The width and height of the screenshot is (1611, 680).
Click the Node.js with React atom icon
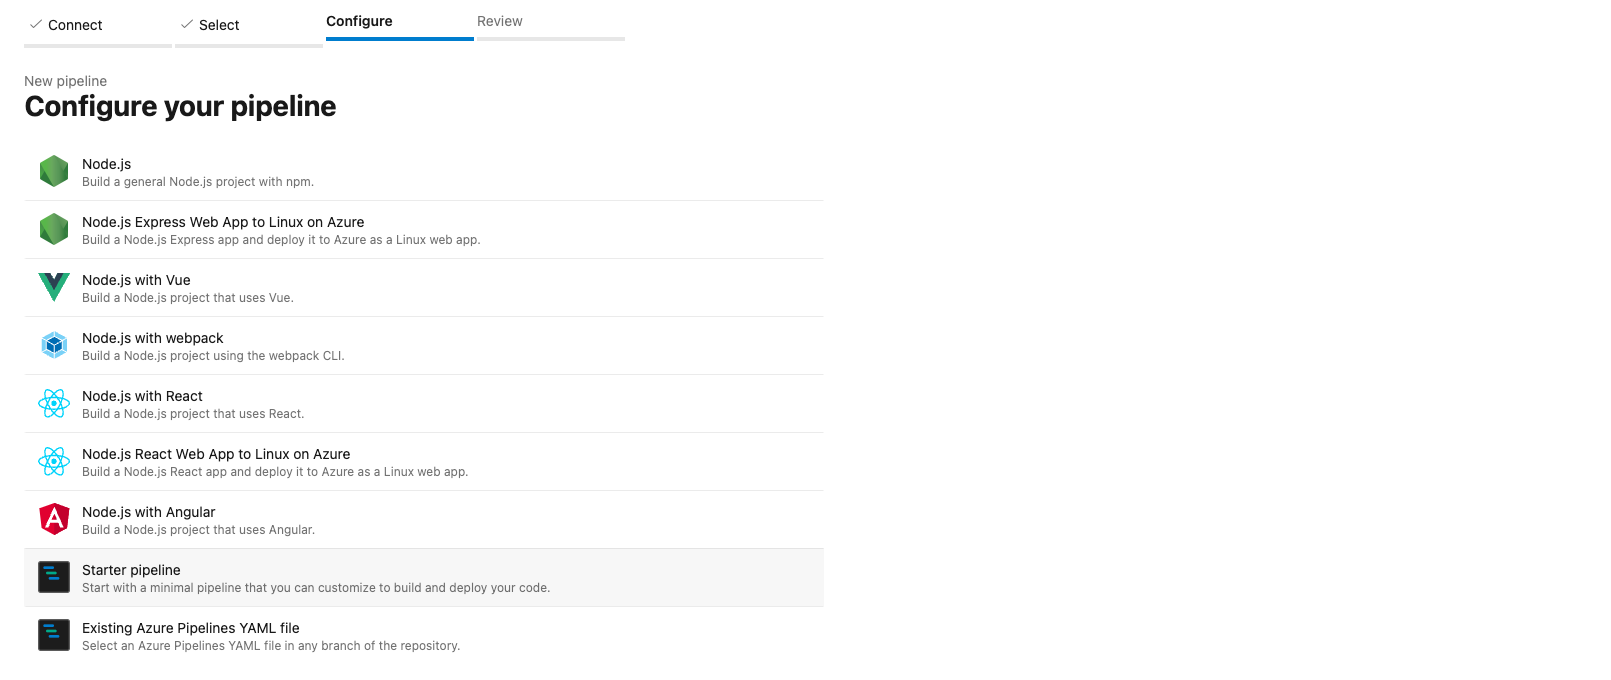click(x=54, y=403)
